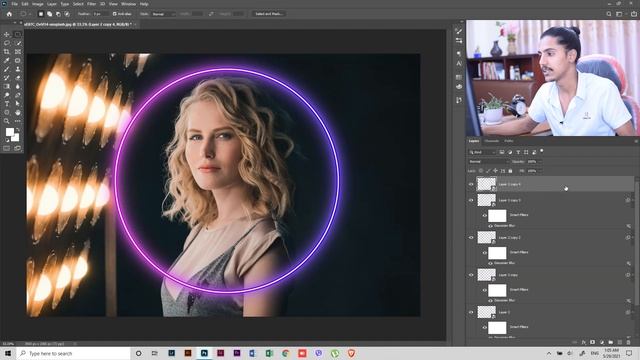Click the Create new group folder icon
Screen dimensions: 640x360
point(611,342)
